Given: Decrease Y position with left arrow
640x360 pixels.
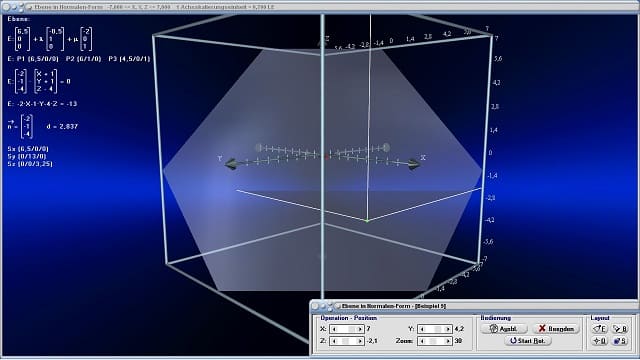Looking at the screenshot, I should [x=422, y=329].
